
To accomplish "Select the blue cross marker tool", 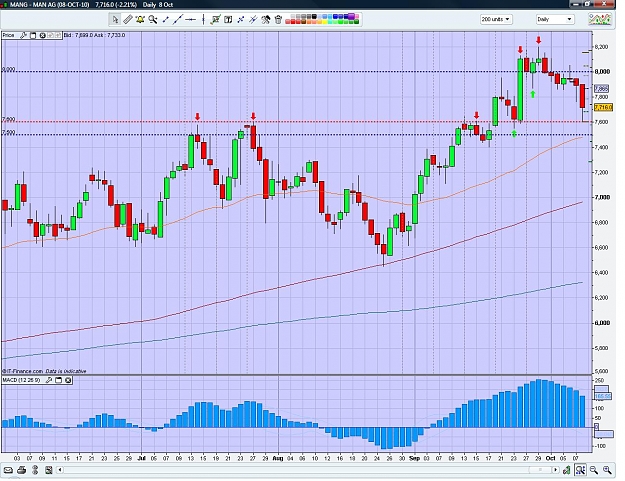I will click(241, 19).
